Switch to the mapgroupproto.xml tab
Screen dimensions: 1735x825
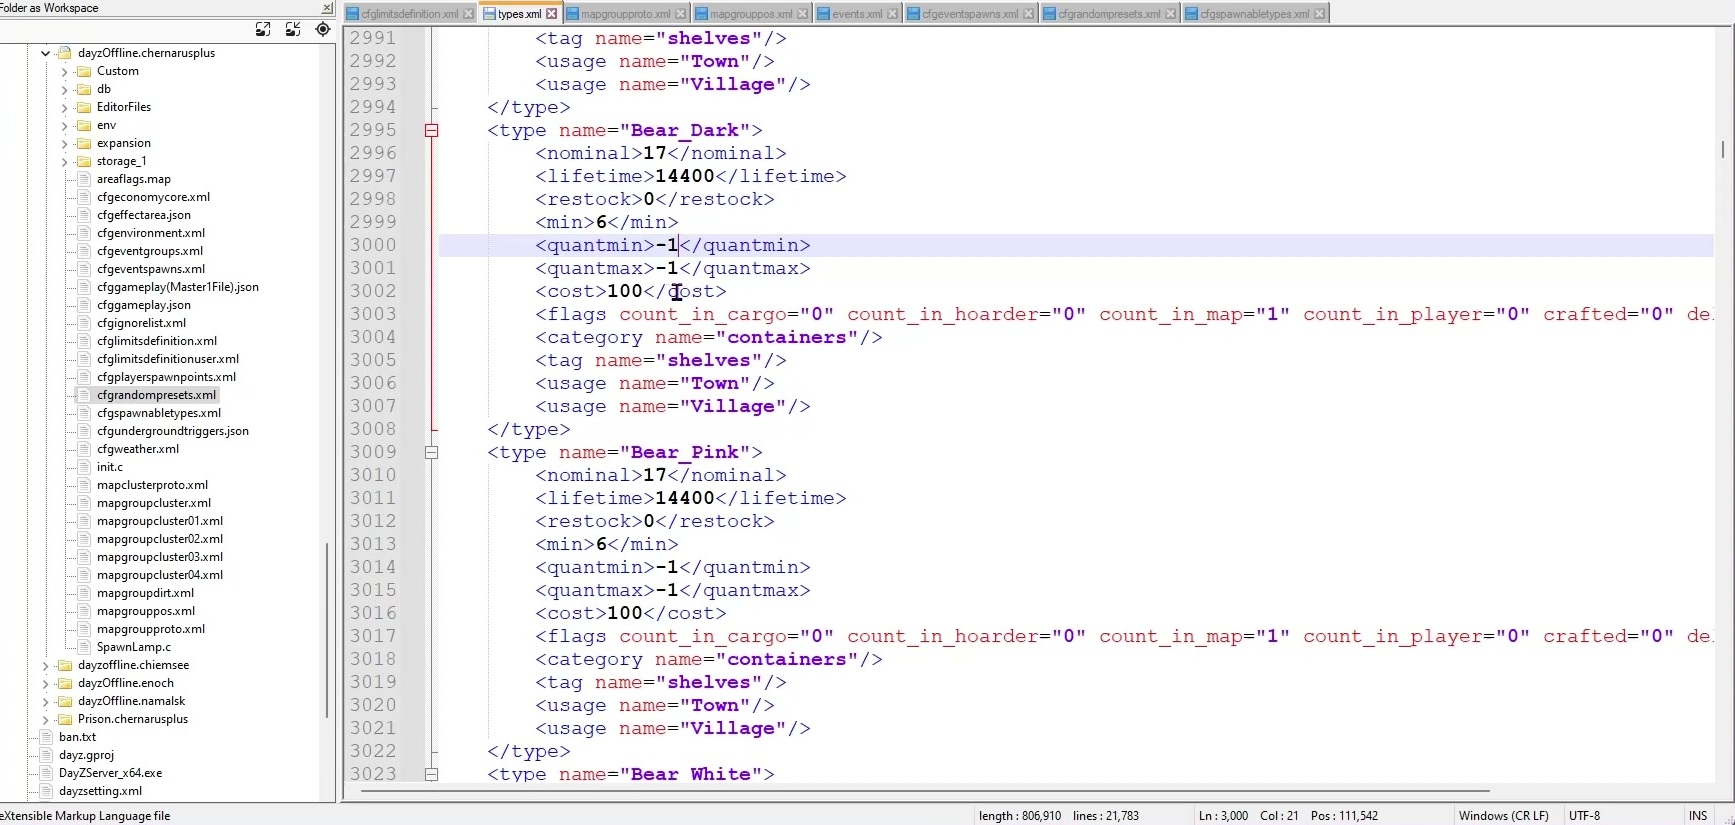click(x=625, y=14)
